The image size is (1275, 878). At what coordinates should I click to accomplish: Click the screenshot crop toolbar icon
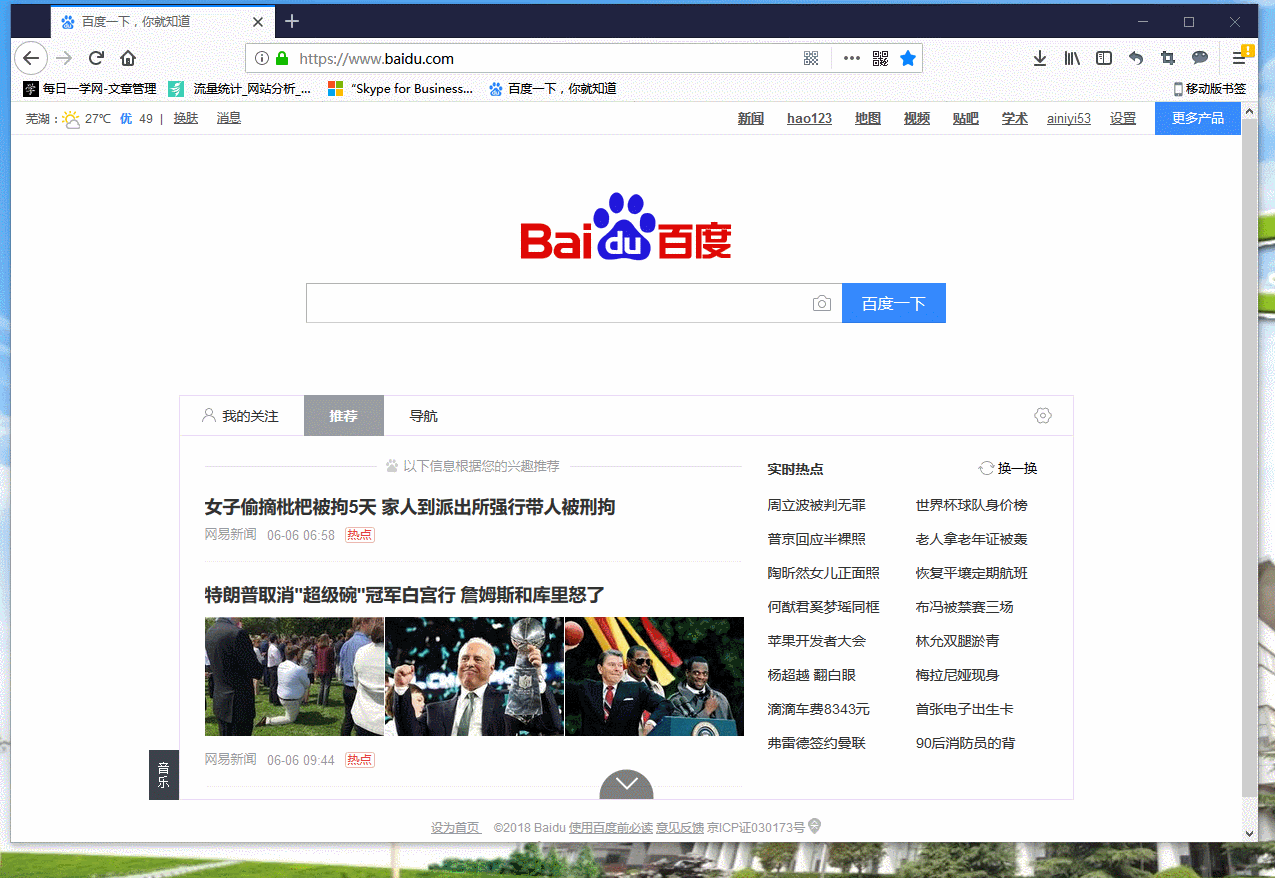click(x=1168, y=59)
